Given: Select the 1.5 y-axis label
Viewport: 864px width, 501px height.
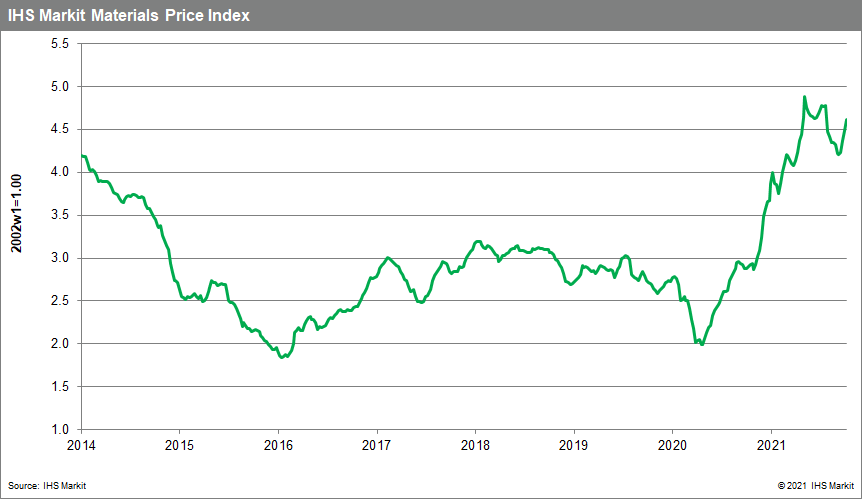Looking at the screenshot, I should point(58,386).
